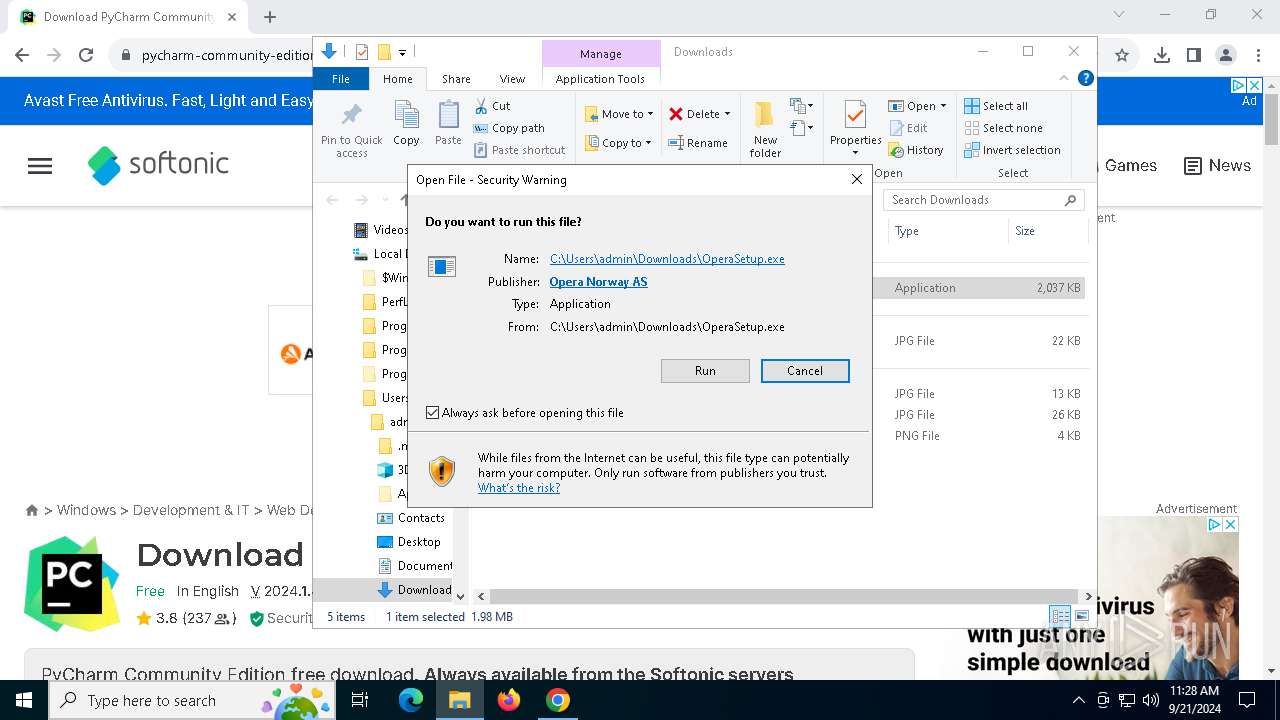
Task: Click Chrome reload page icon
Action: 86,56
